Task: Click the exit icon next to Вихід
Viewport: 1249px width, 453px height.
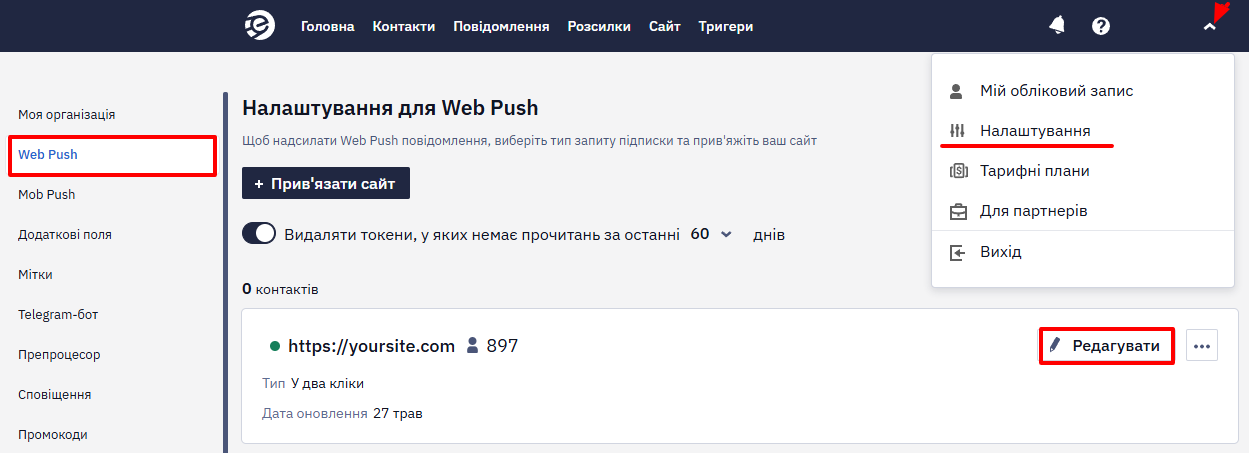Action: click(958, 252)
